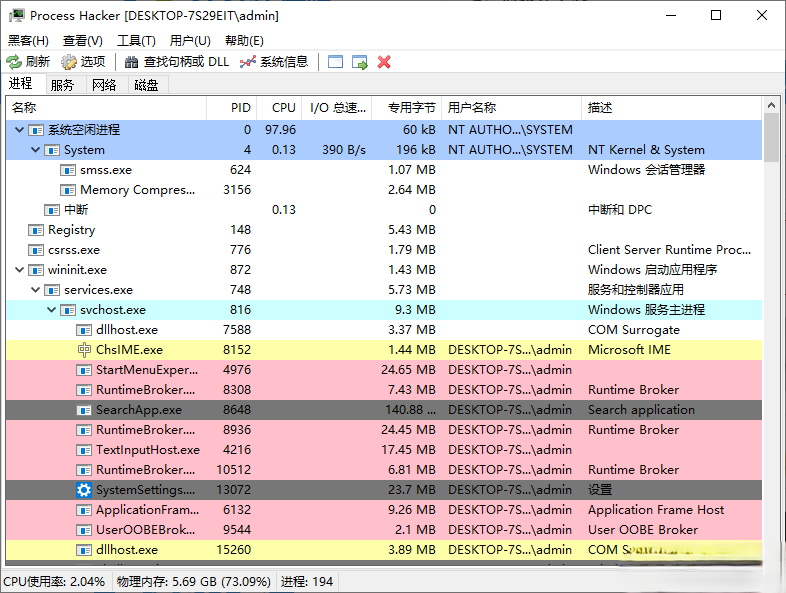The width and height of the screenshot is (786, 593).
Task: Open system information graph icon
Action: click(x=248, y=62)
